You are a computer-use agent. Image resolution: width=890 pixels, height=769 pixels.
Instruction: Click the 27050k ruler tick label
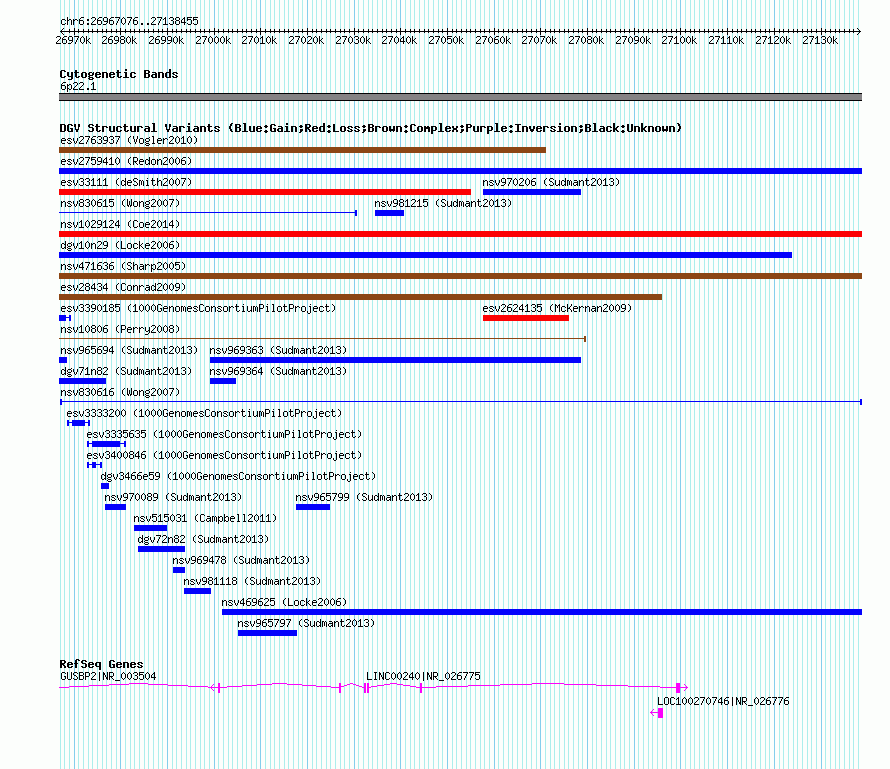[446, 40]
